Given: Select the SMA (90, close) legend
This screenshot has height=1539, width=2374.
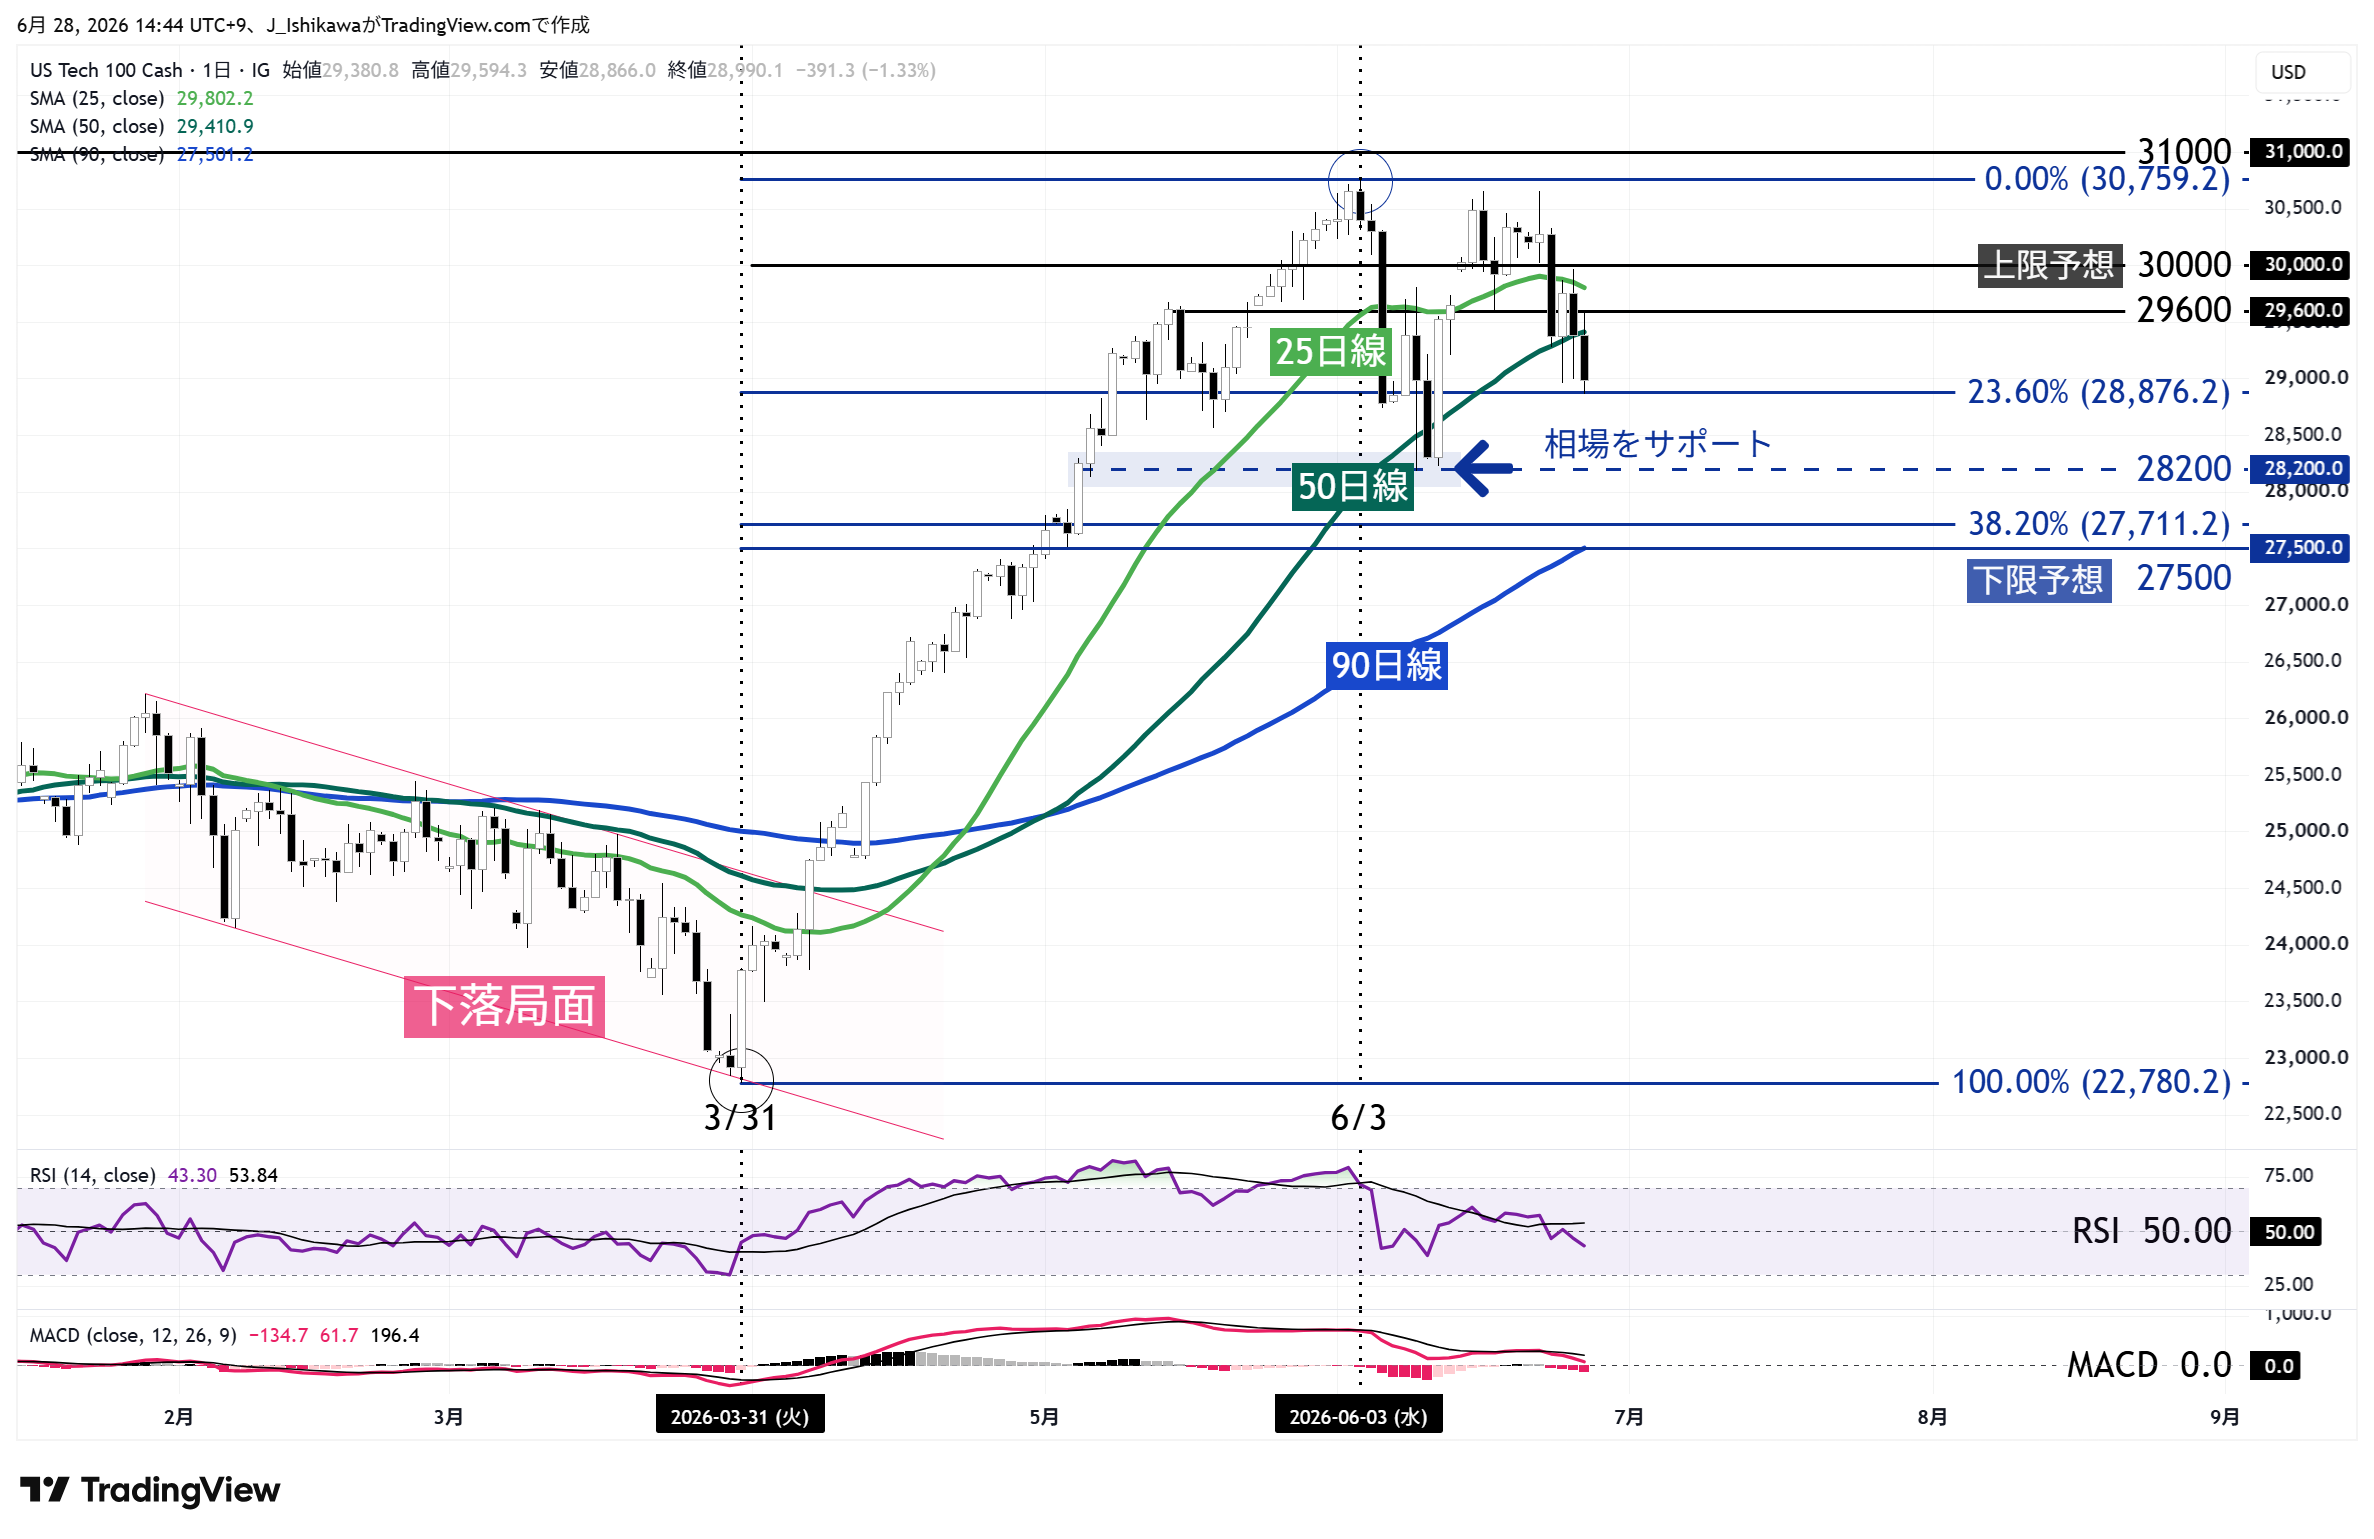Looking at the screenshot, I should pos(141,154).
